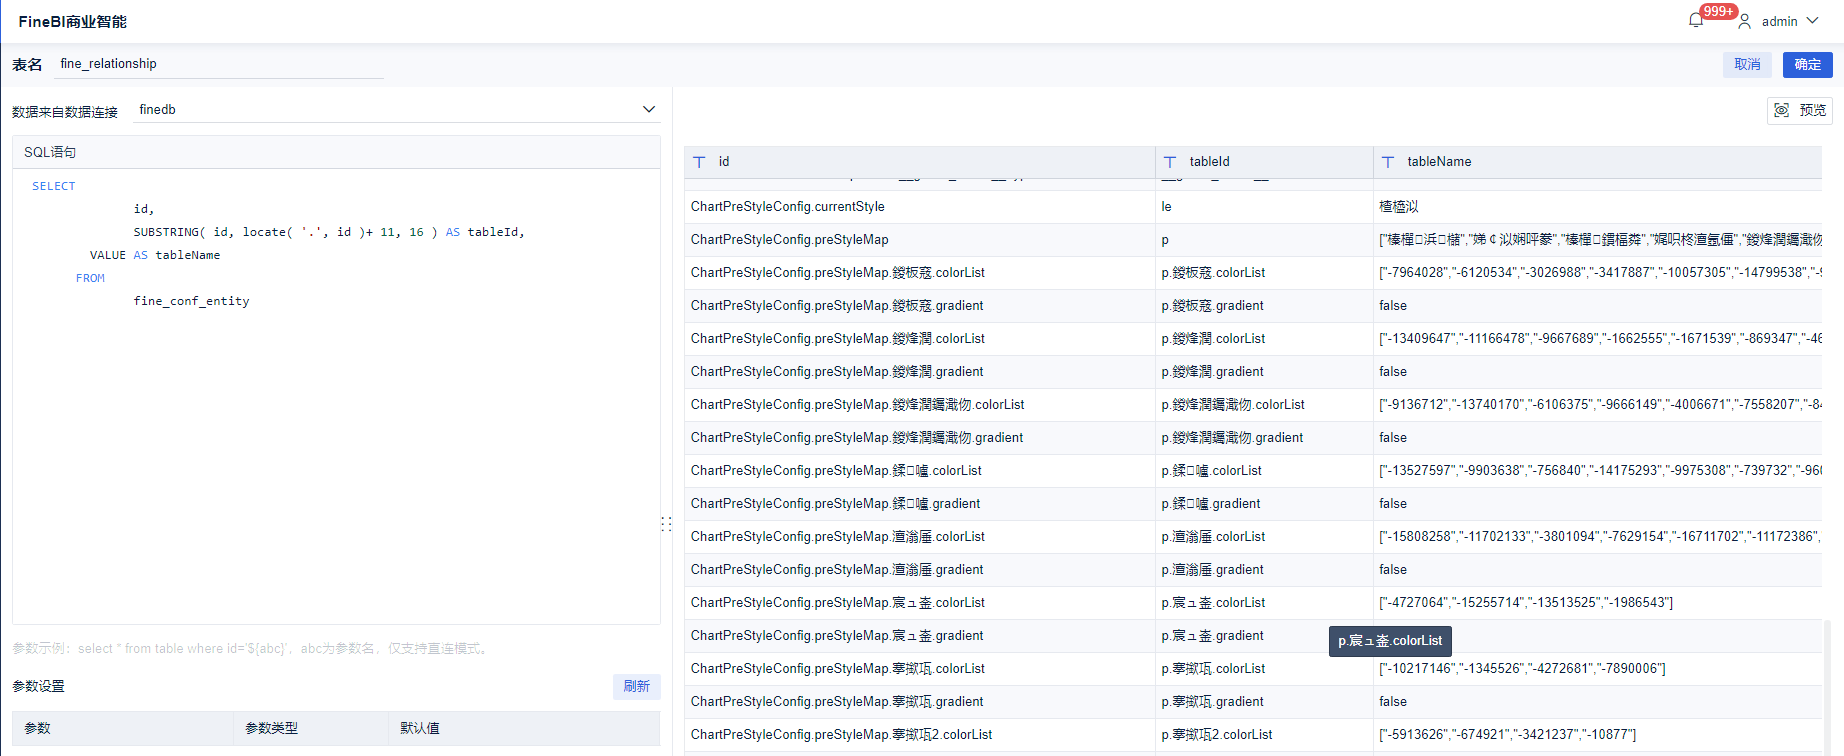Click the 刷新 refresh parameters button
Viewport: 1844px width, 756px height.
pos(636,686)
